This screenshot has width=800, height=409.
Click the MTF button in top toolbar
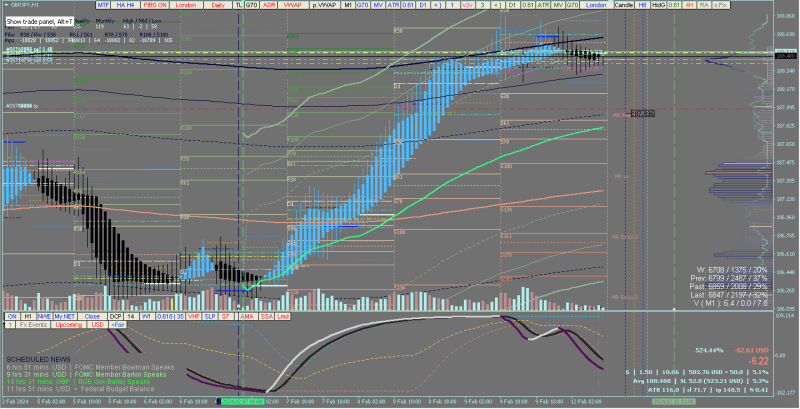[x=103, y=5]
